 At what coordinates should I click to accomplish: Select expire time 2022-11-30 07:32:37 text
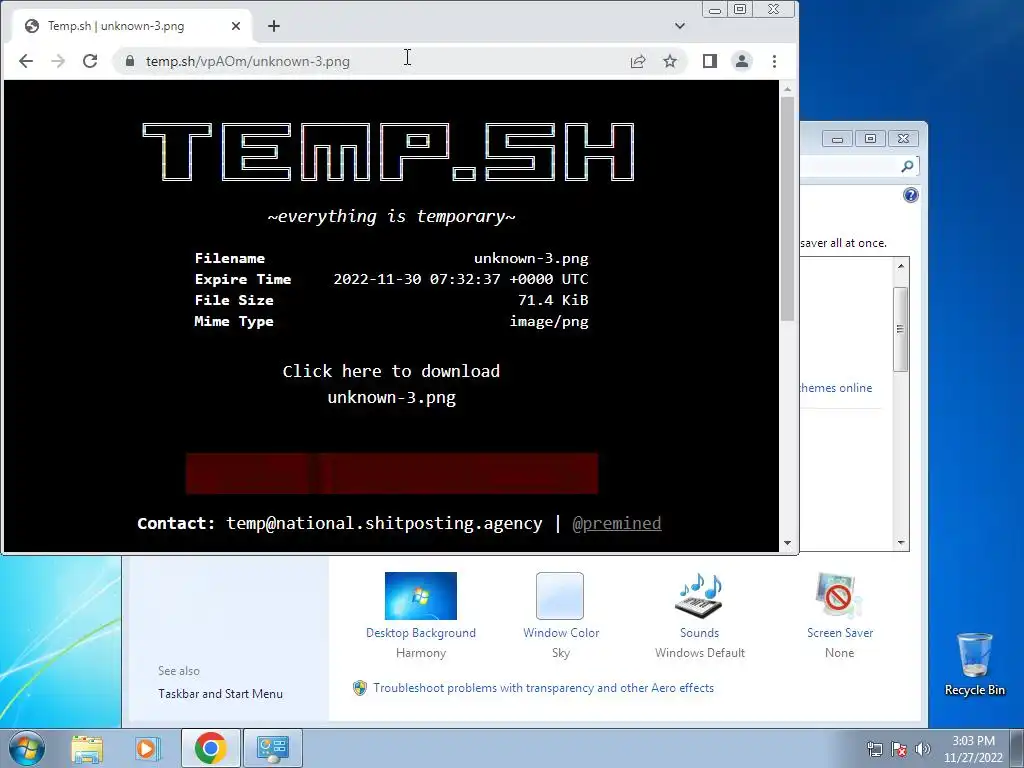tap(460, 280)
